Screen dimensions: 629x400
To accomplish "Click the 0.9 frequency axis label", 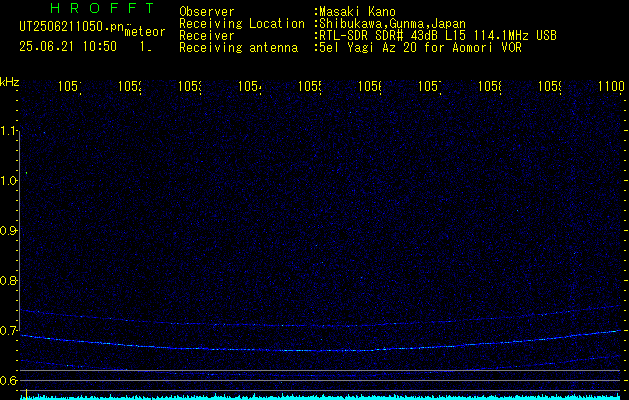I will [x=9, y=231].
